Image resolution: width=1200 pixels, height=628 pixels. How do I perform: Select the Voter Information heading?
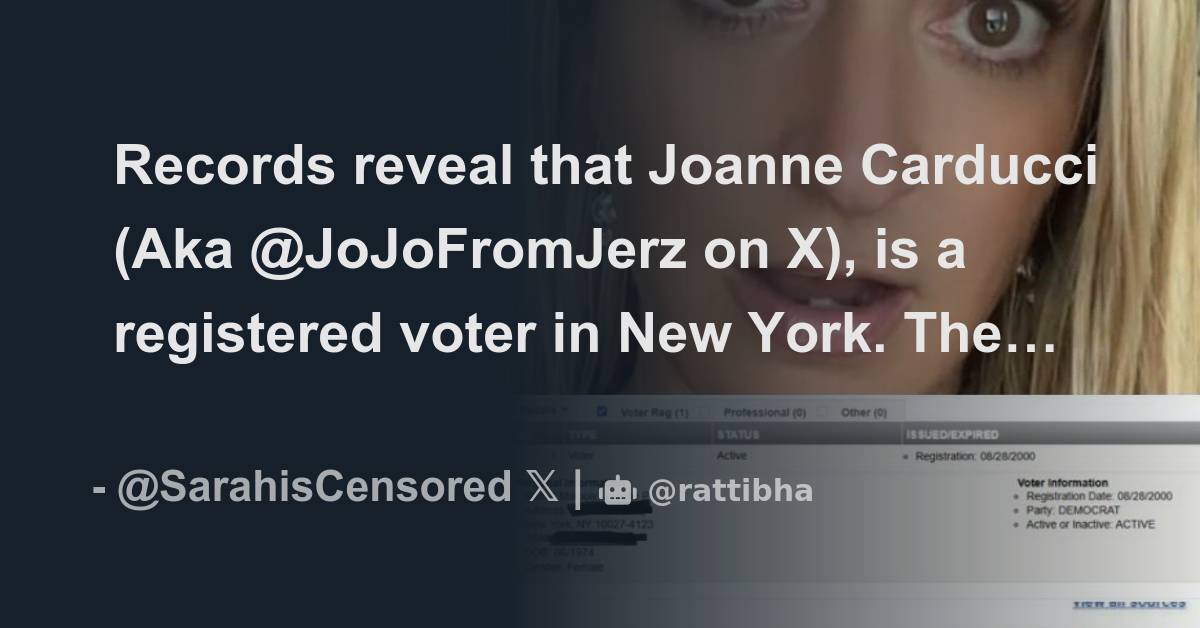point(1061,483)
